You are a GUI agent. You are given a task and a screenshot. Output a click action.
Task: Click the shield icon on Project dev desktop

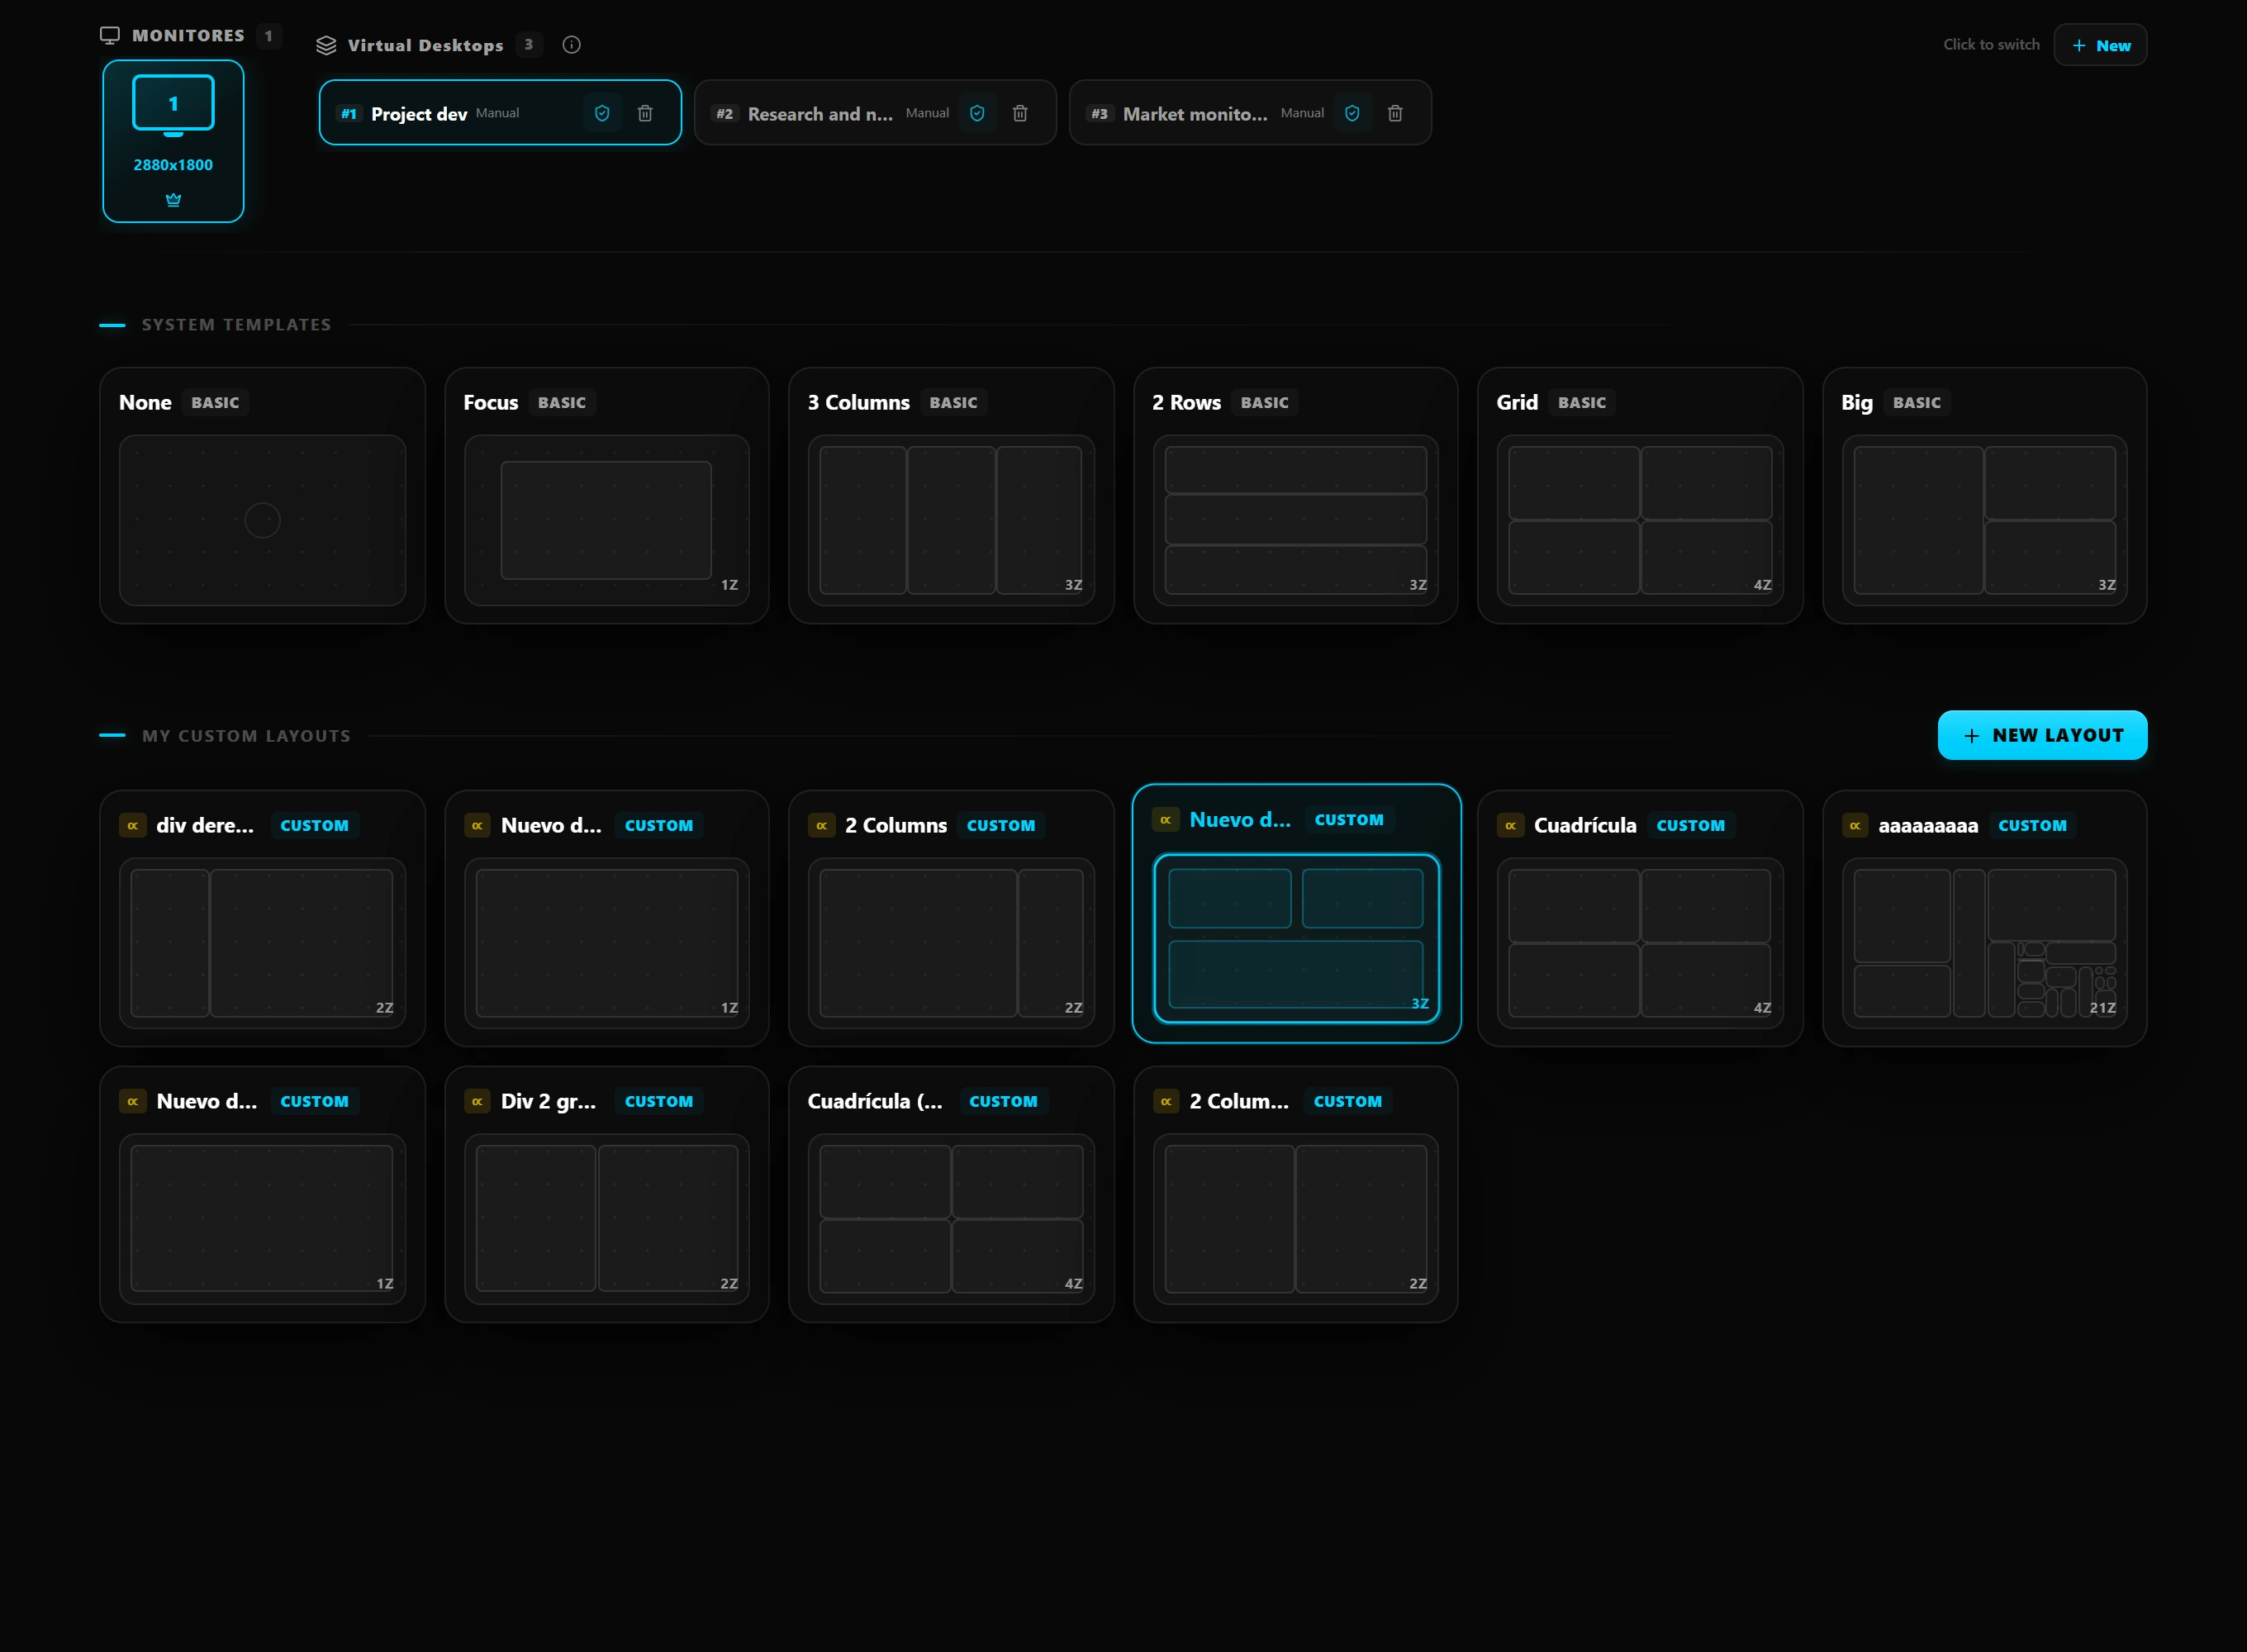click(x=602, y=113)
